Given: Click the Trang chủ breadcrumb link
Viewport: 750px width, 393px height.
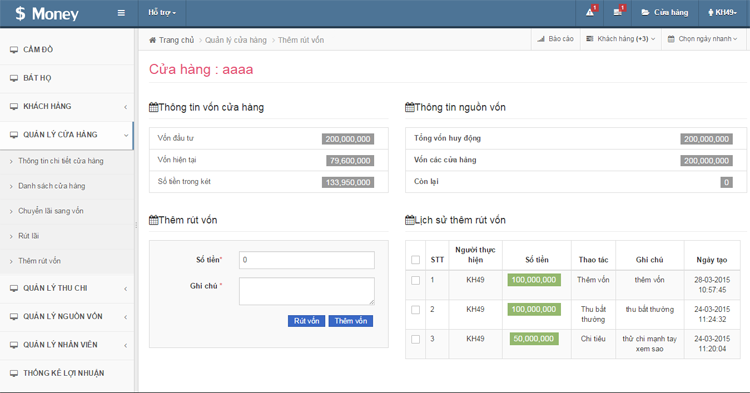Looking at the screenshot, I should (176, 40).
